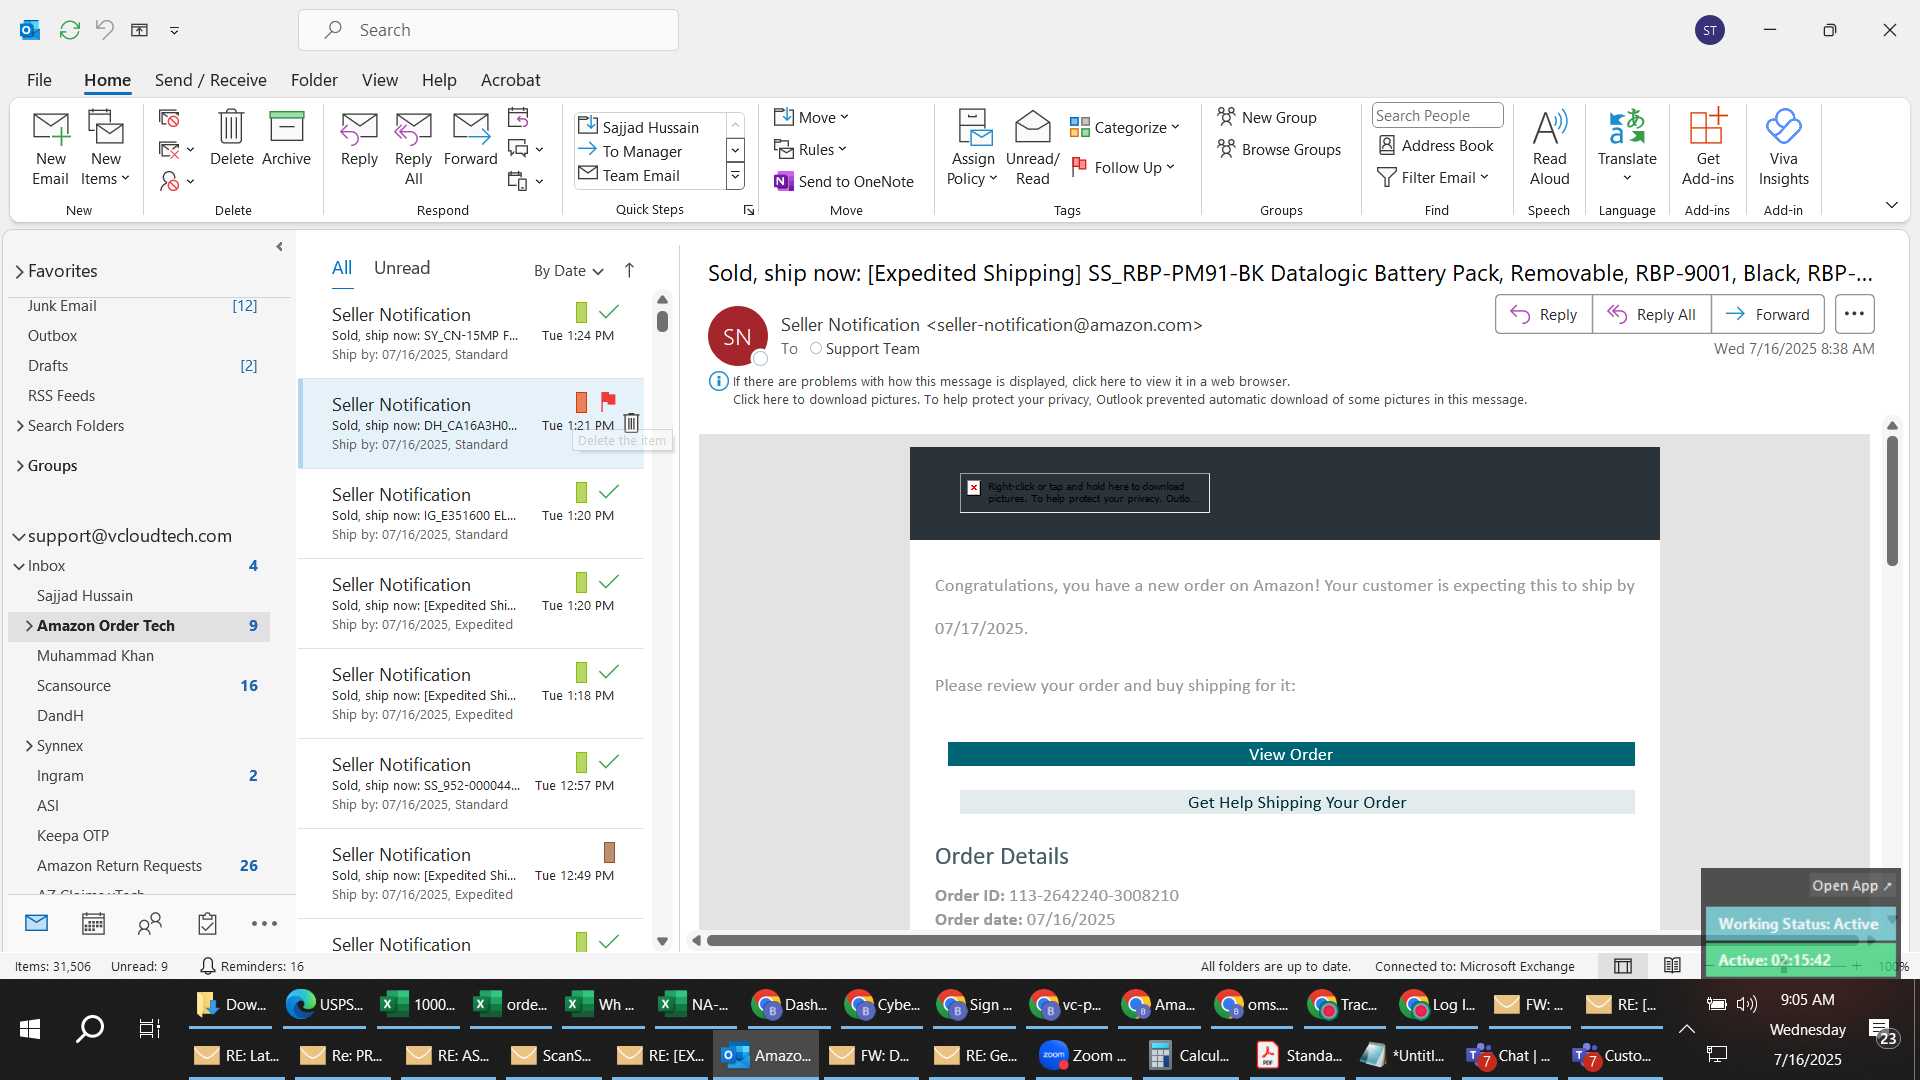Image resolution: width=1920 pixels, height=1080 pixels.
Task: Reverse sort order arrow in message list
Action: click(629, 270)
